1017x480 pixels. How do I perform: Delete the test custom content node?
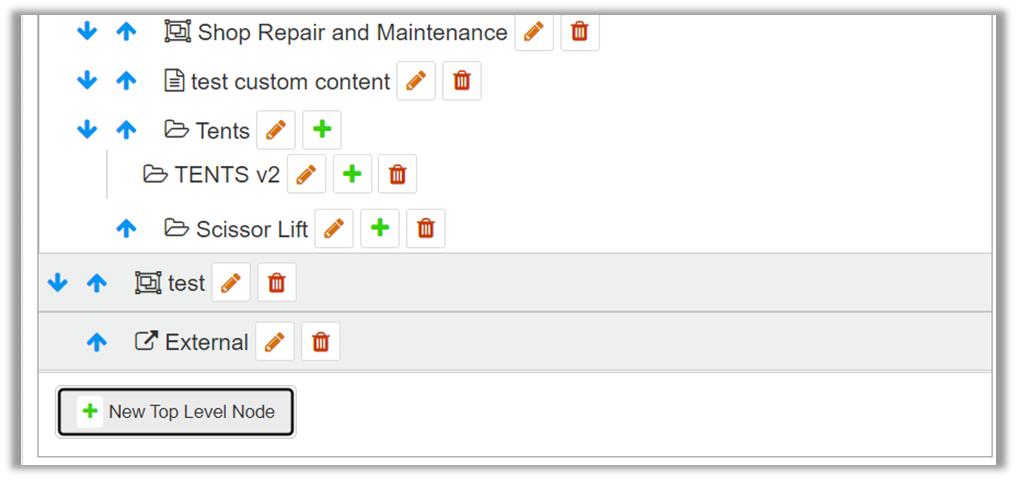[x=462, y=81]
